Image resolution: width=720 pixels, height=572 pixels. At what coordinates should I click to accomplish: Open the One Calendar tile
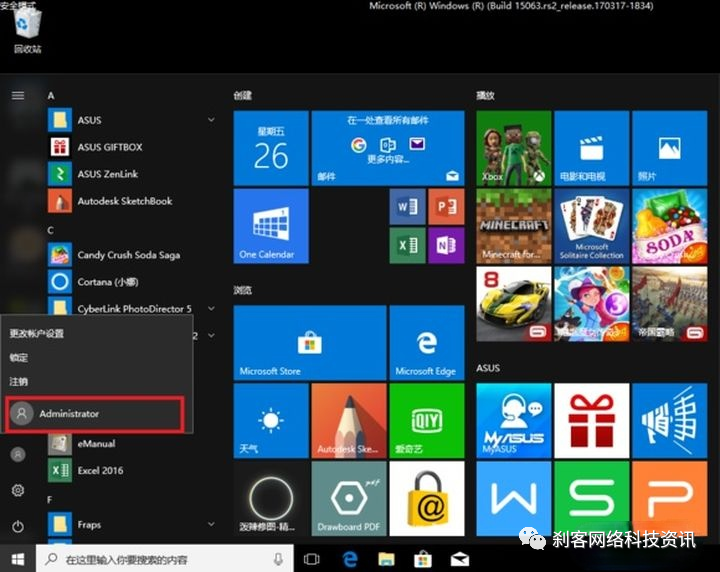pos(271,226)
